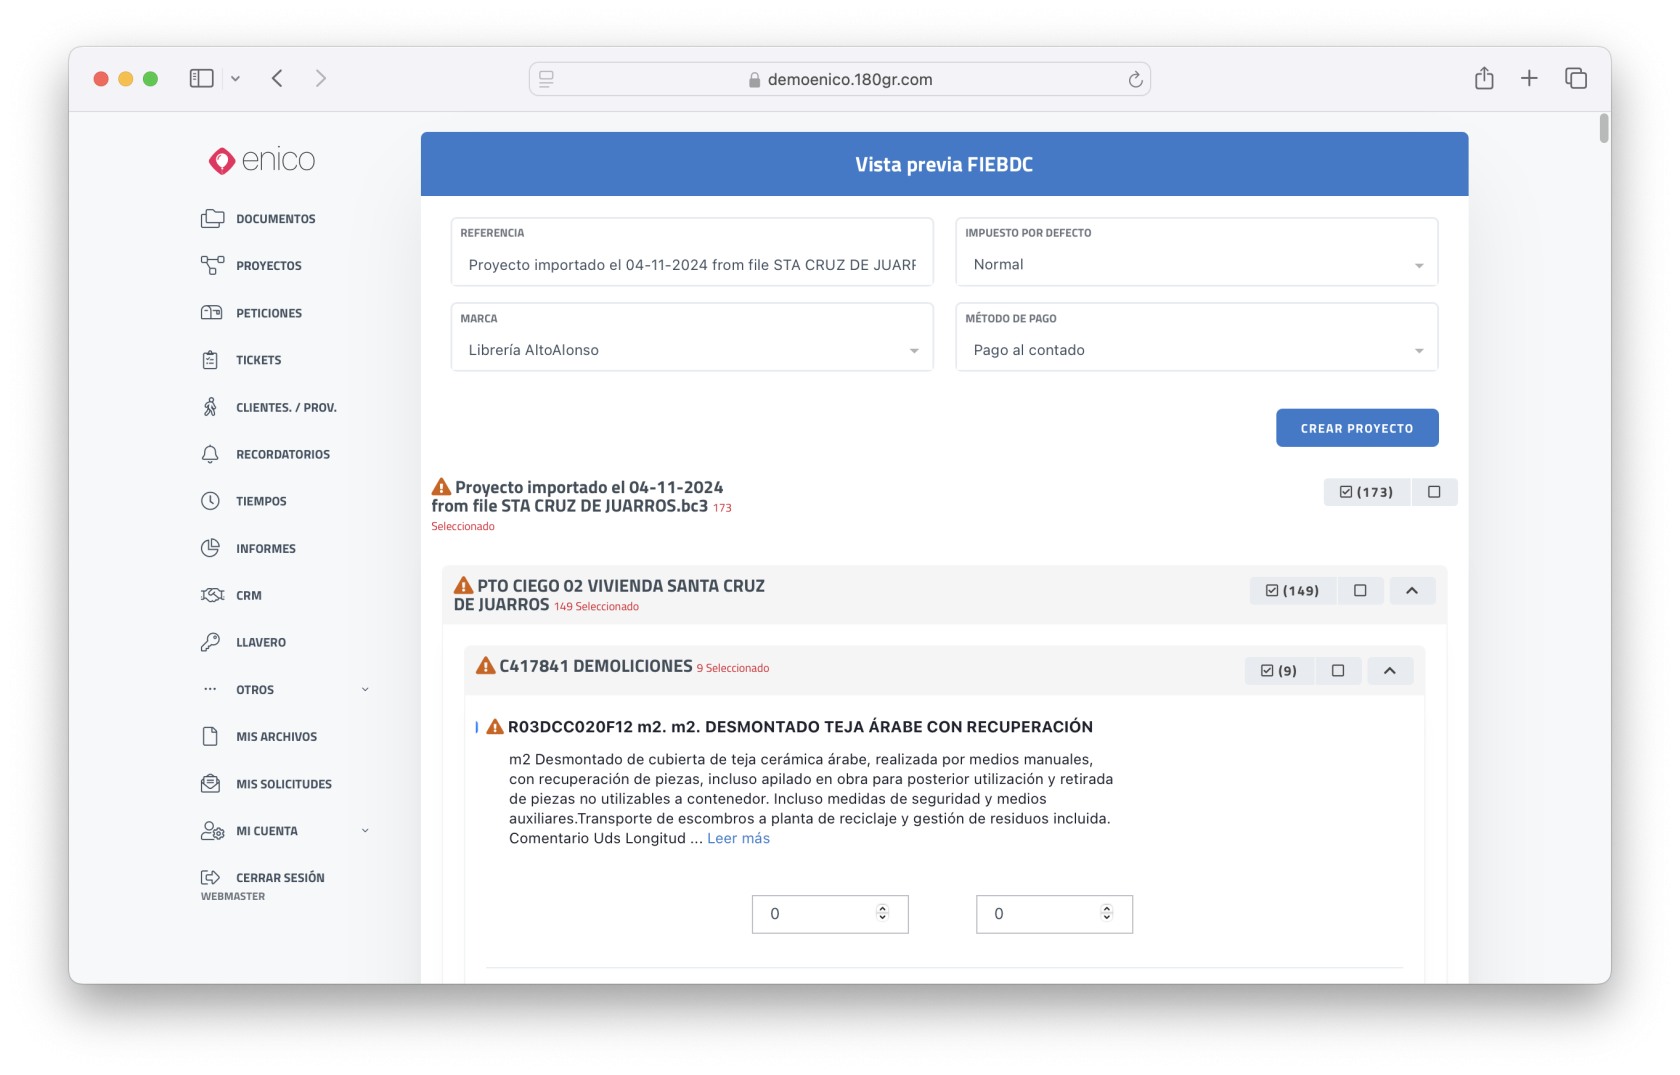Open Mis Solicitudes in the sidebar
Image resolution: width=1680 pixels, height=1075 pixels.
coord(283,784)
